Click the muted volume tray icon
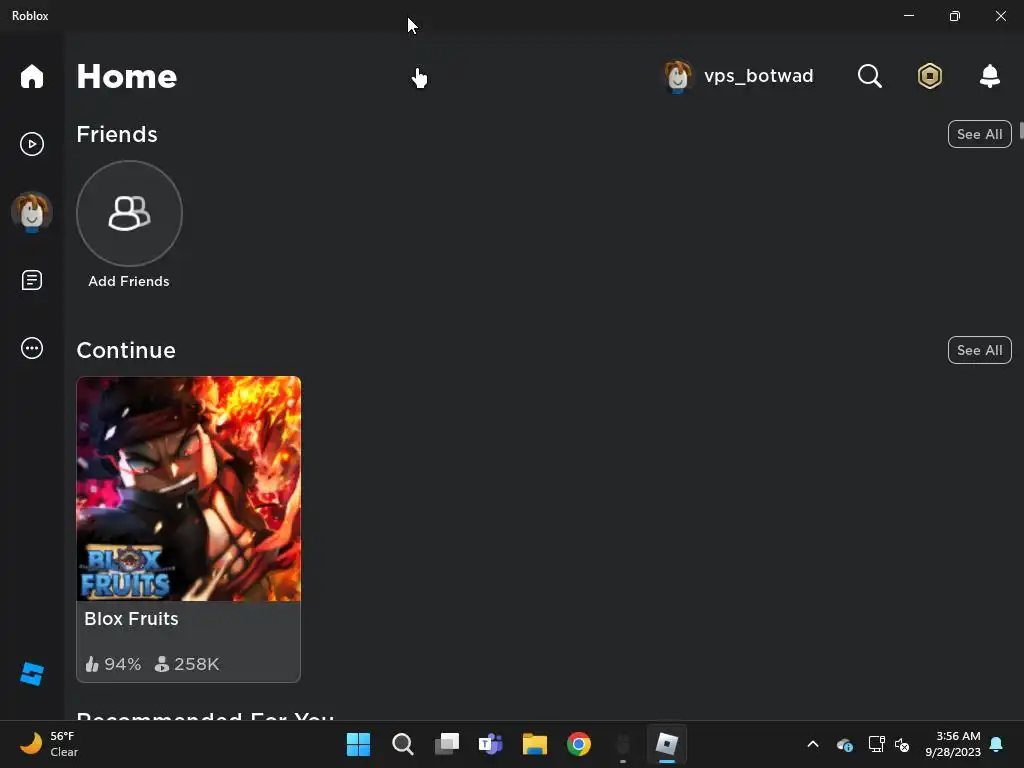Screen dimensions: 1024x768 (902, 744)
